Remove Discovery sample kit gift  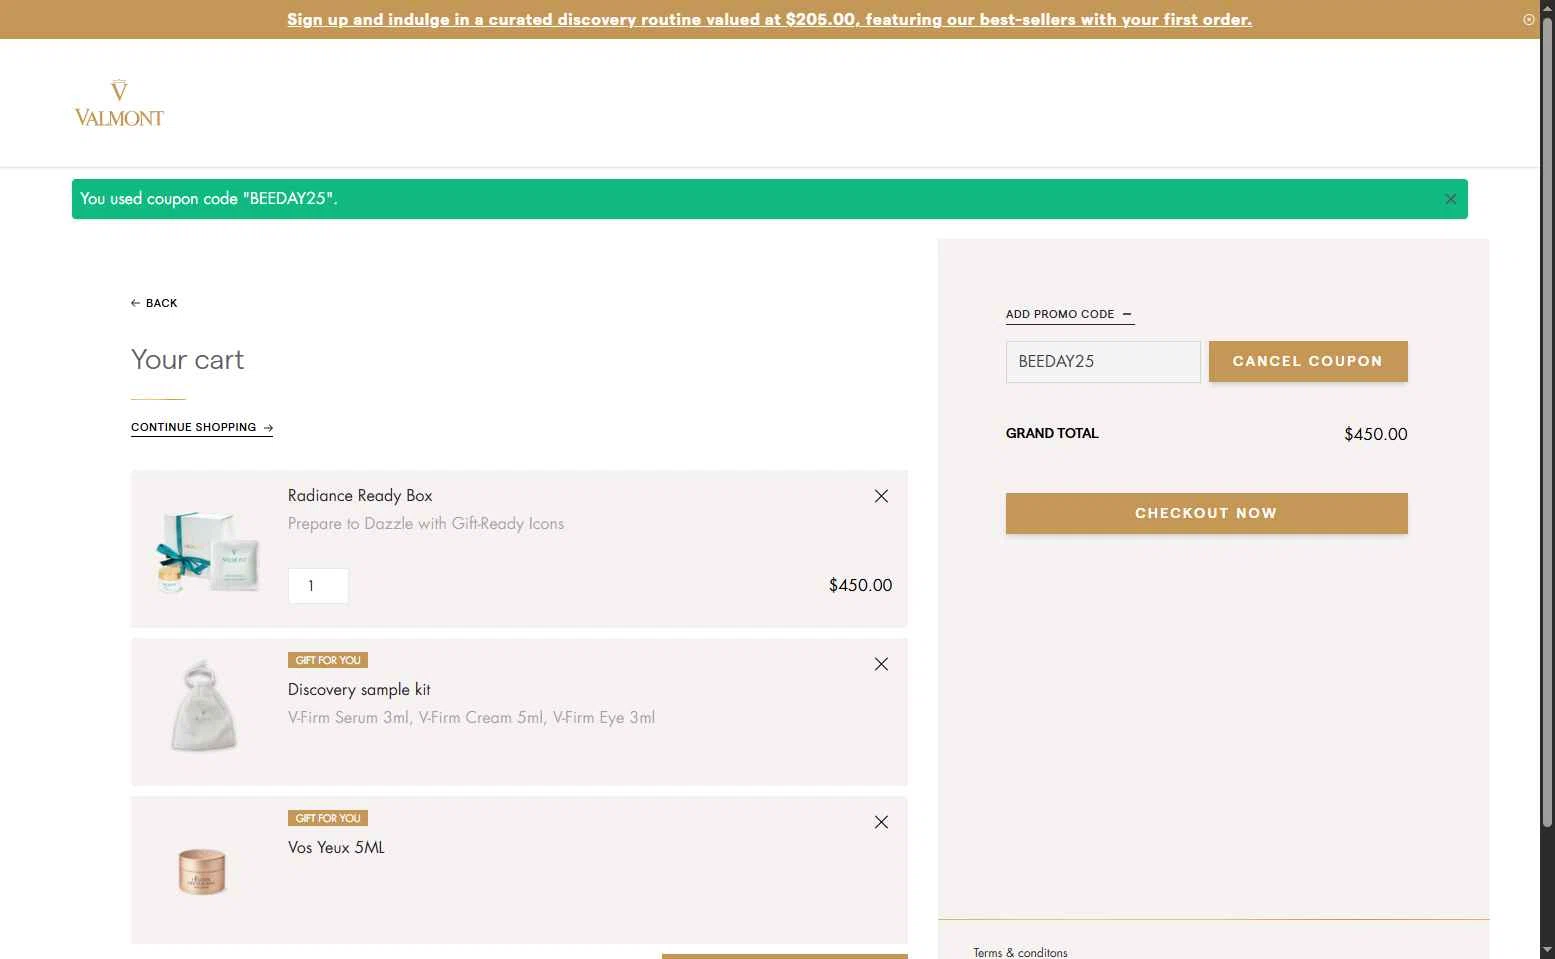[x=881, y=664]
